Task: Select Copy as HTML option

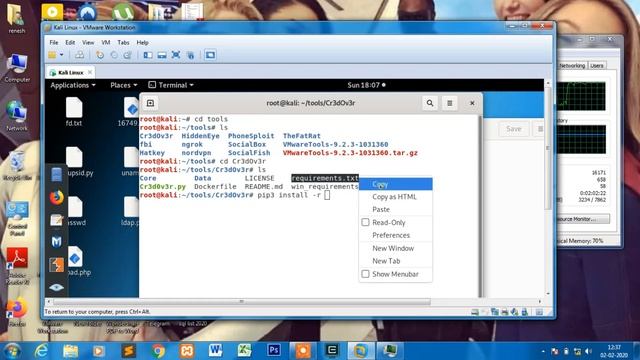Action: tap(396, 197)
